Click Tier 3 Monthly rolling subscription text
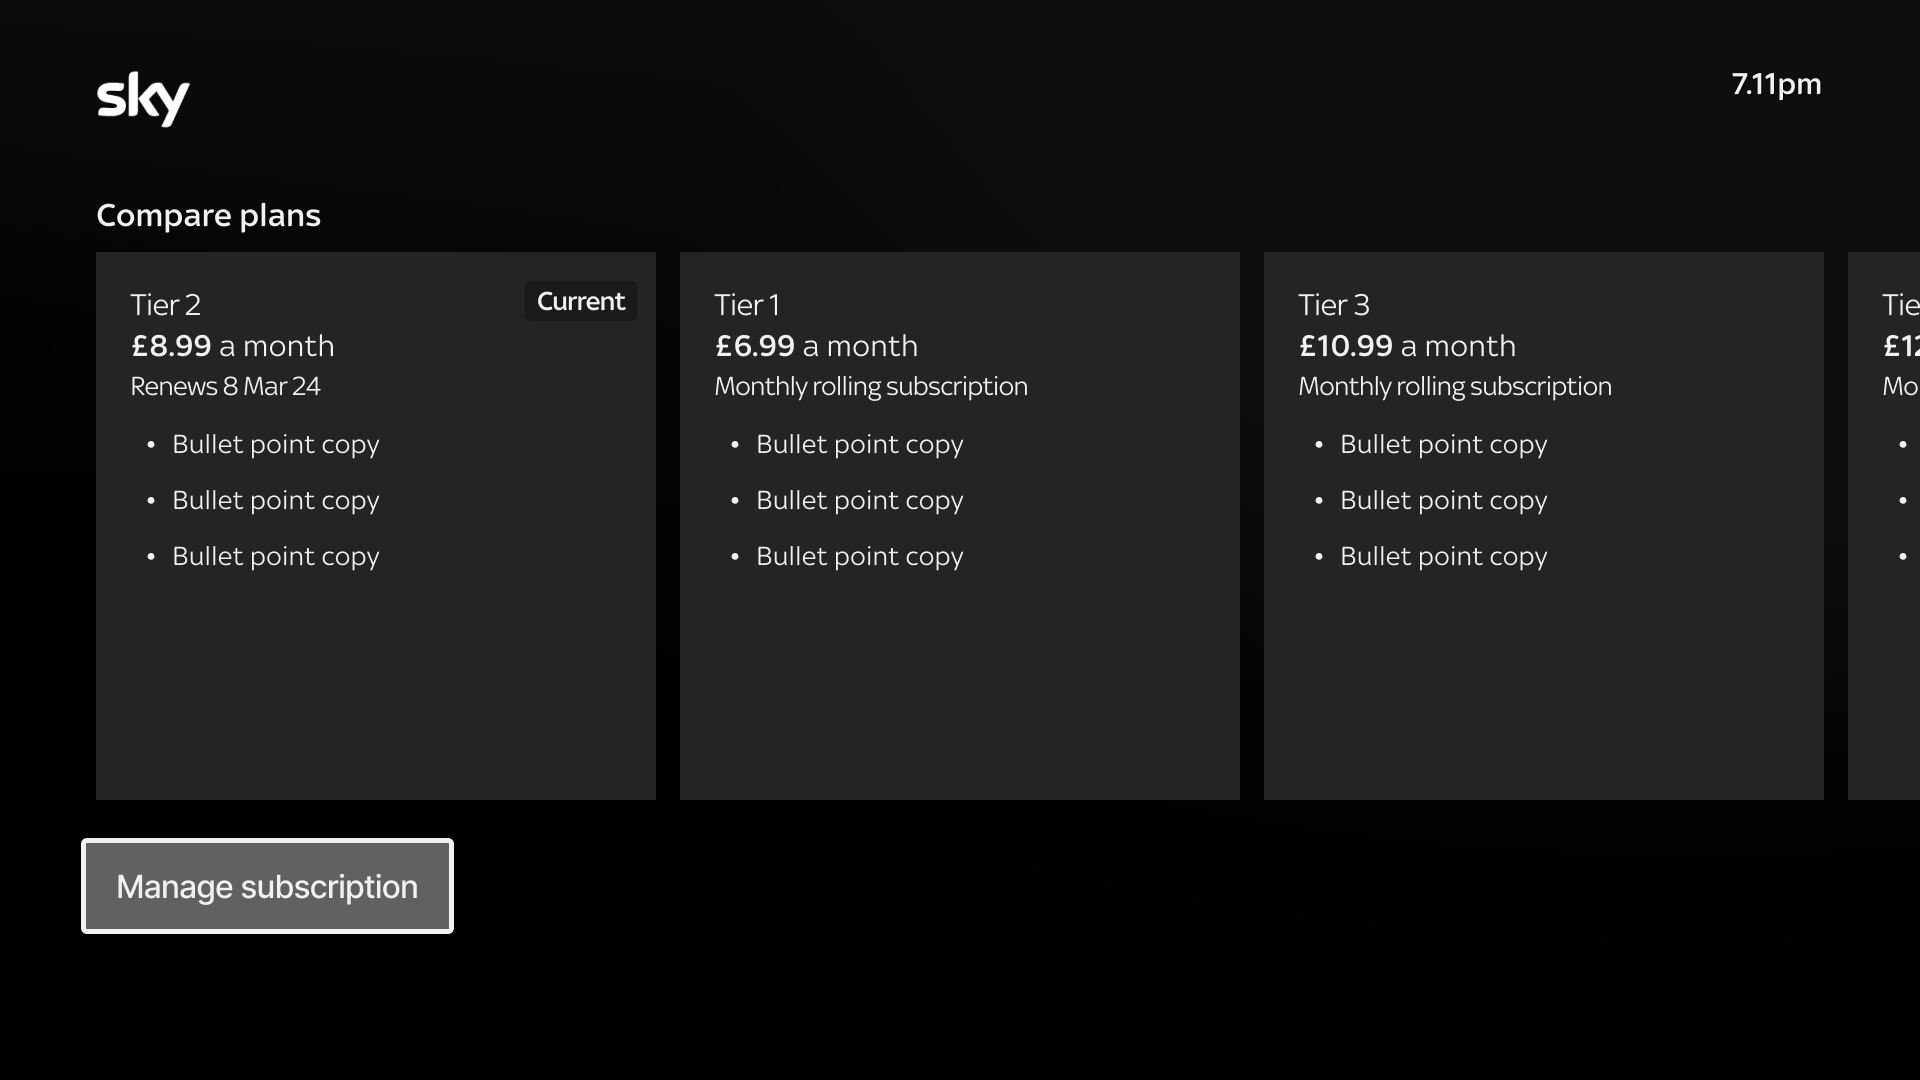The image size is (1920, 1080). click(1454, 386)
